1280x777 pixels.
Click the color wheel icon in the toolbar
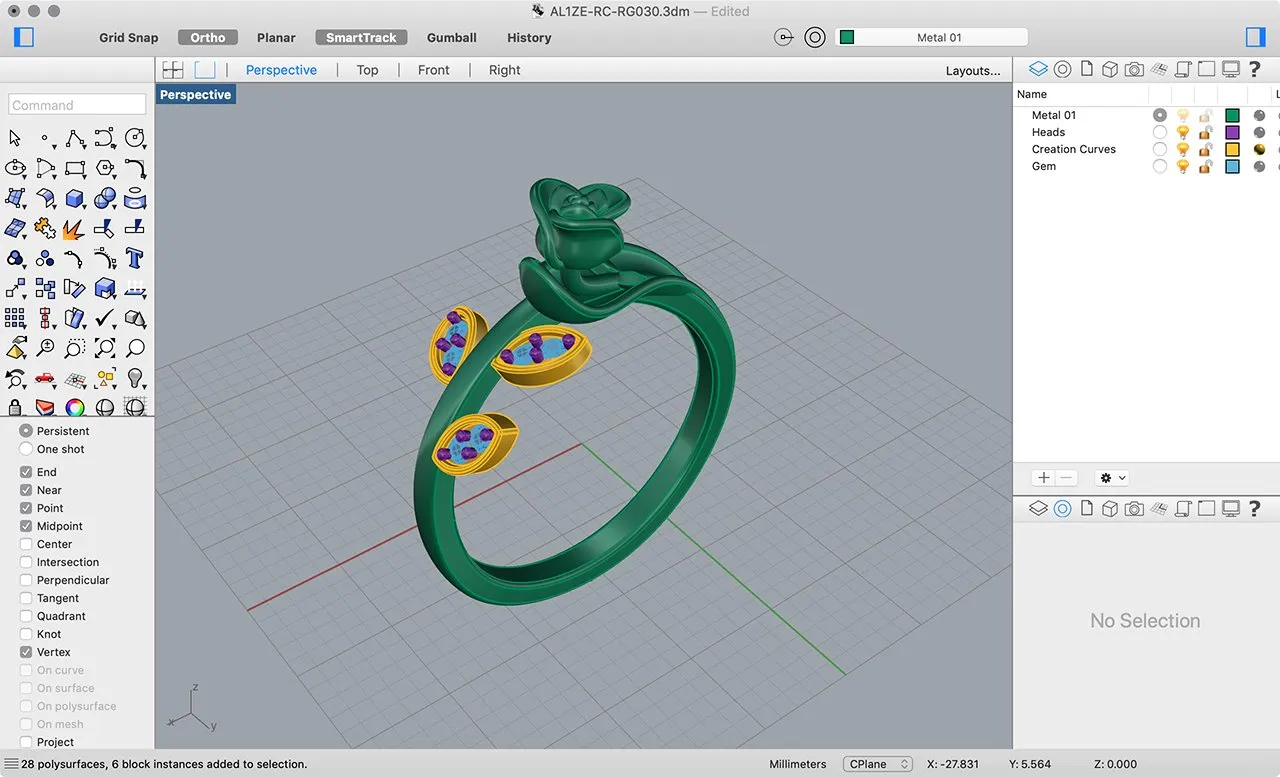[75, 407]
